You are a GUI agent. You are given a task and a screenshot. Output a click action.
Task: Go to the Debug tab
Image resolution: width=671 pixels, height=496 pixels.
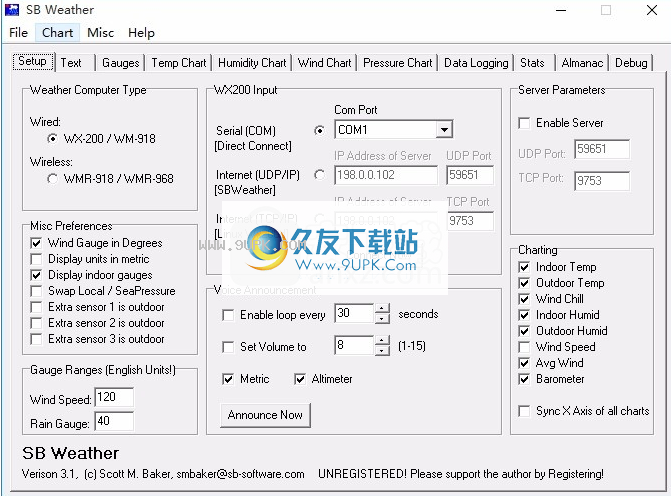631,63
